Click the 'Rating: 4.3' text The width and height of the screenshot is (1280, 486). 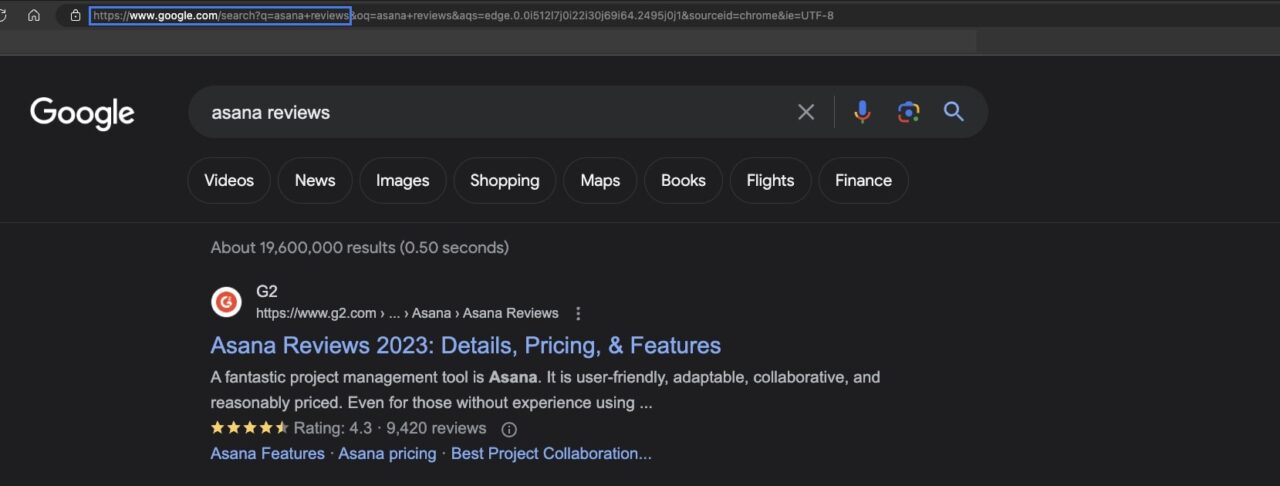coord(333,429)
